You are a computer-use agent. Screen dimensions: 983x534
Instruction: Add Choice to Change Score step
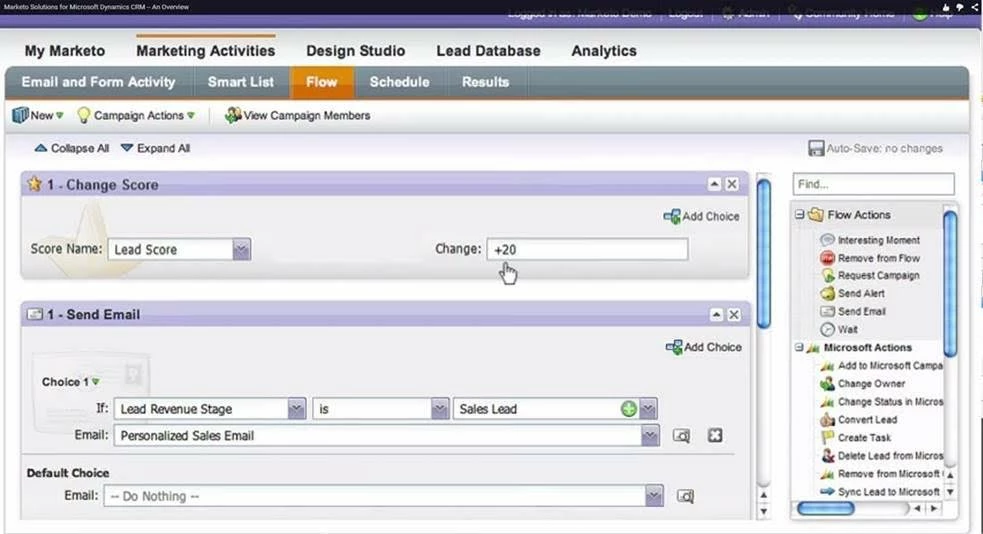point(702,216)
